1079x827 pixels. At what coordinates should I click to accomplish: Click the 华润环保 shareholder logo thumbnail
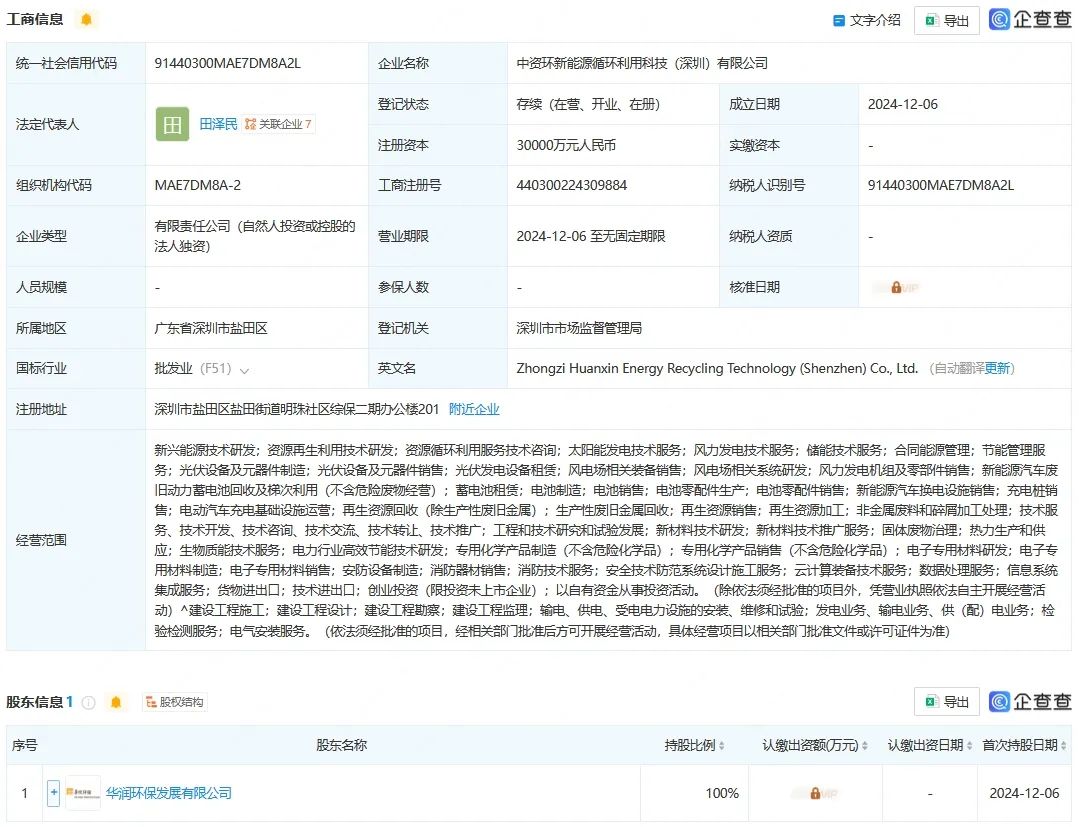point(83,793)
